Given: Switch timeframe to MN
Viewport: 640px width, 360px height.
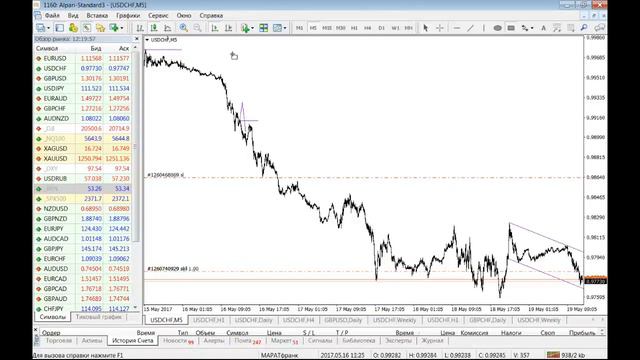Looking at the screenshot, I should [409, 28].
